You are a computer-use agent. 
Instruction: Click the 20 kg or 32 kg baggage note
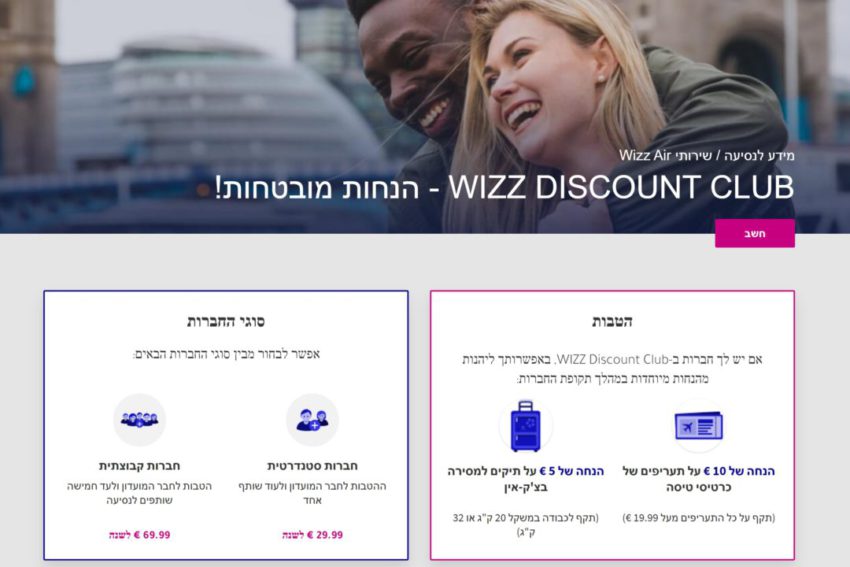pyautogui.click(x=525, y=525)
